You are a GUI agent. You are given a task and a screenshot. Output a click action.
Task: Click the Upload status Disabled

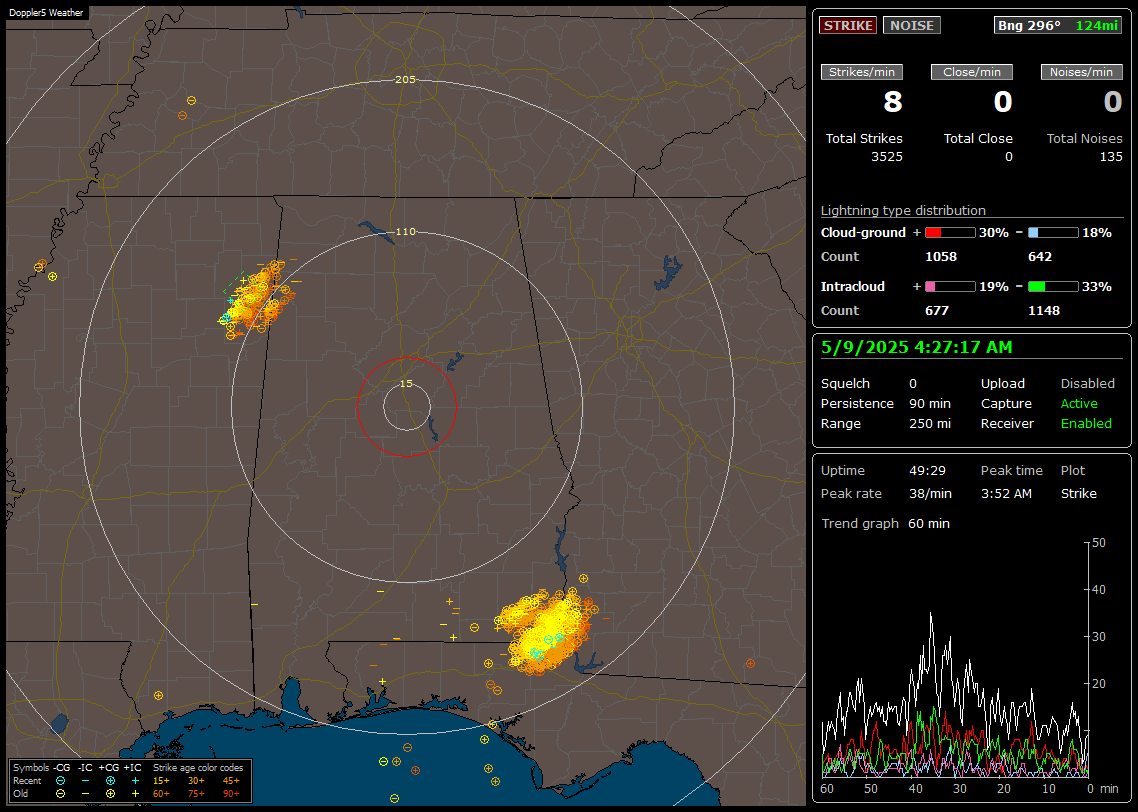[x=1087, y=384]
